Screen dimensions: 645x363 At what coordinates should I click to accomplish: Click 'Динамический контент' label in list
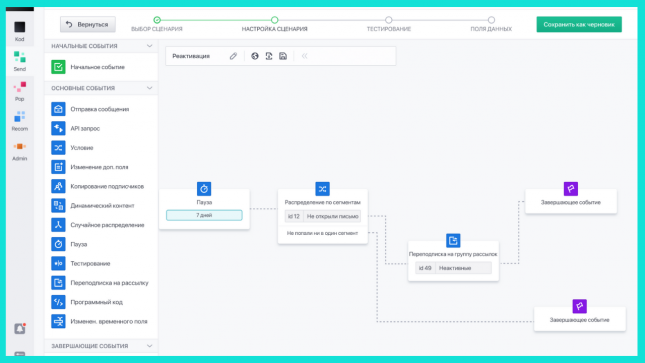[x=102, y=205]
